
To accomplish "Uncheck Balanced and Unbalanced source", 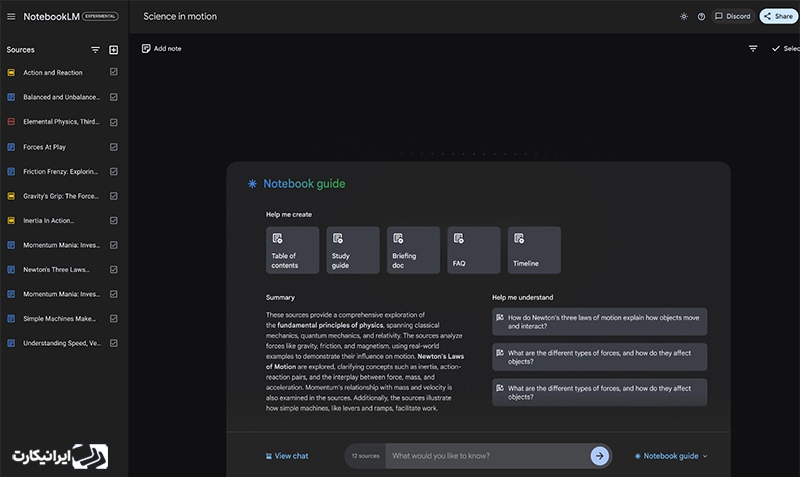I will pos(114,97).
